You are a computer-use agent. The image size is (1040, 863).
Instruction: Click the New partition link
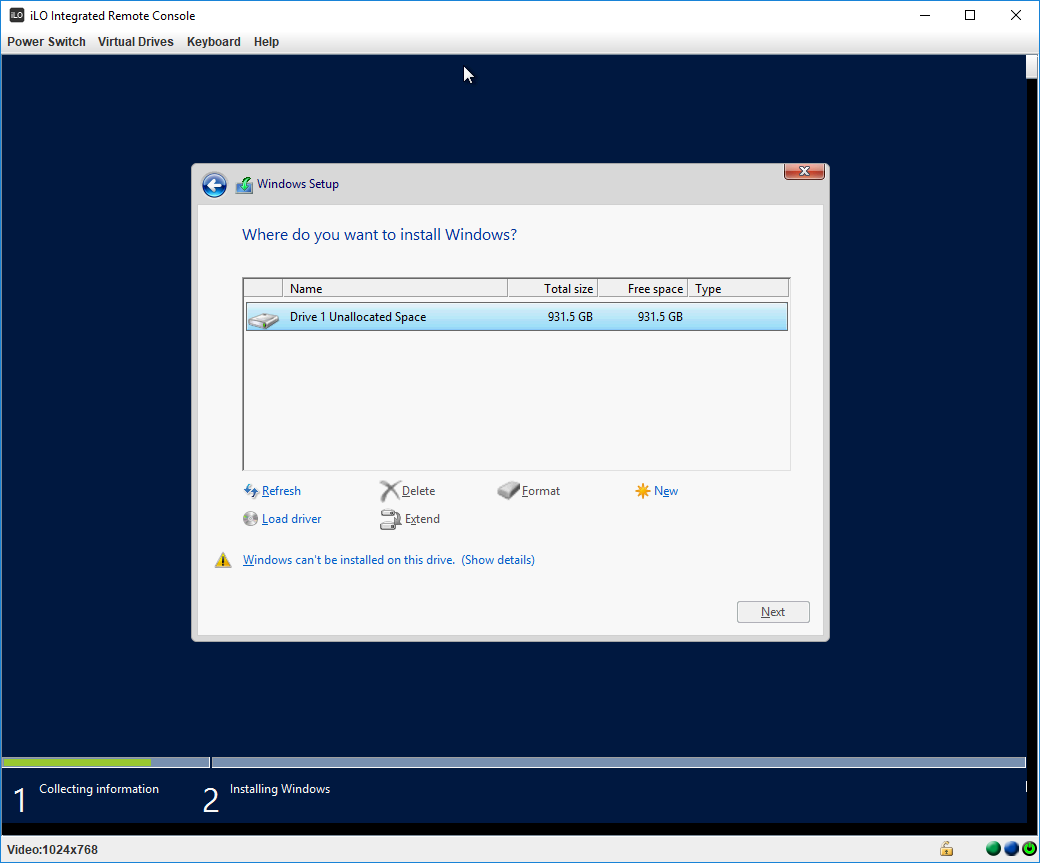[x=666, y=491]
